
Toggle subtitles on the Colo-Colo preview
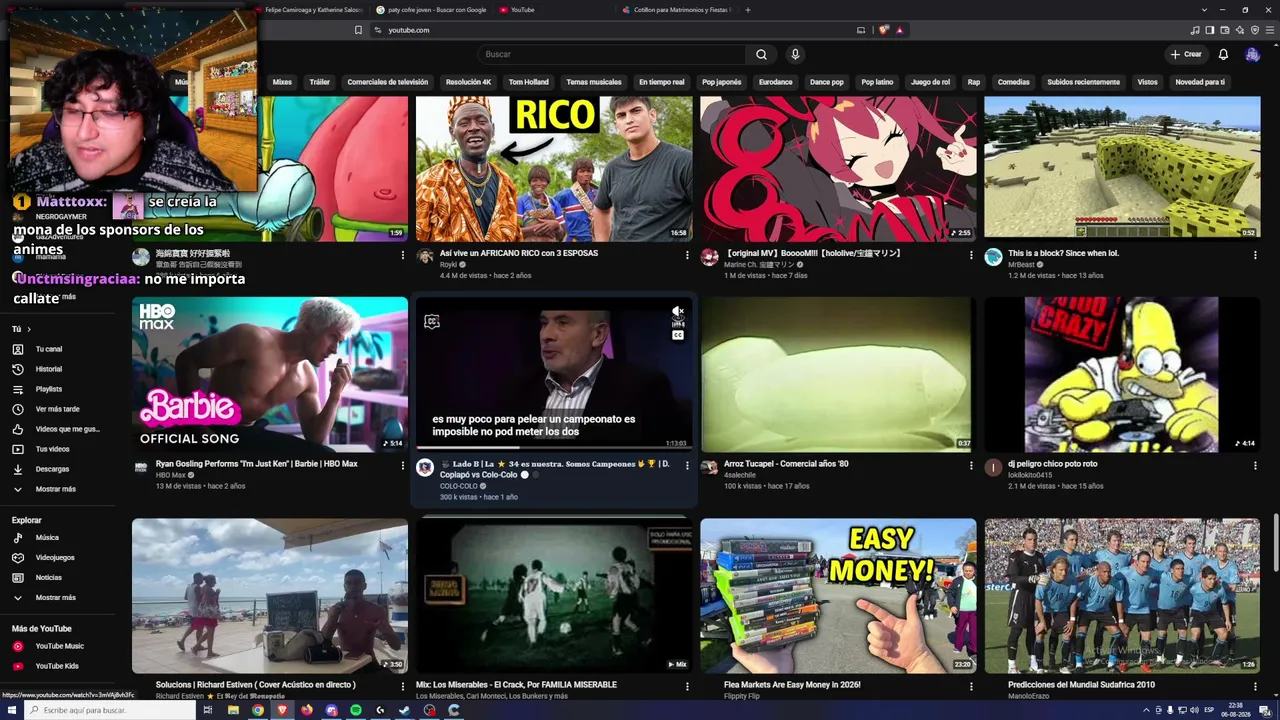pos(678,335)
